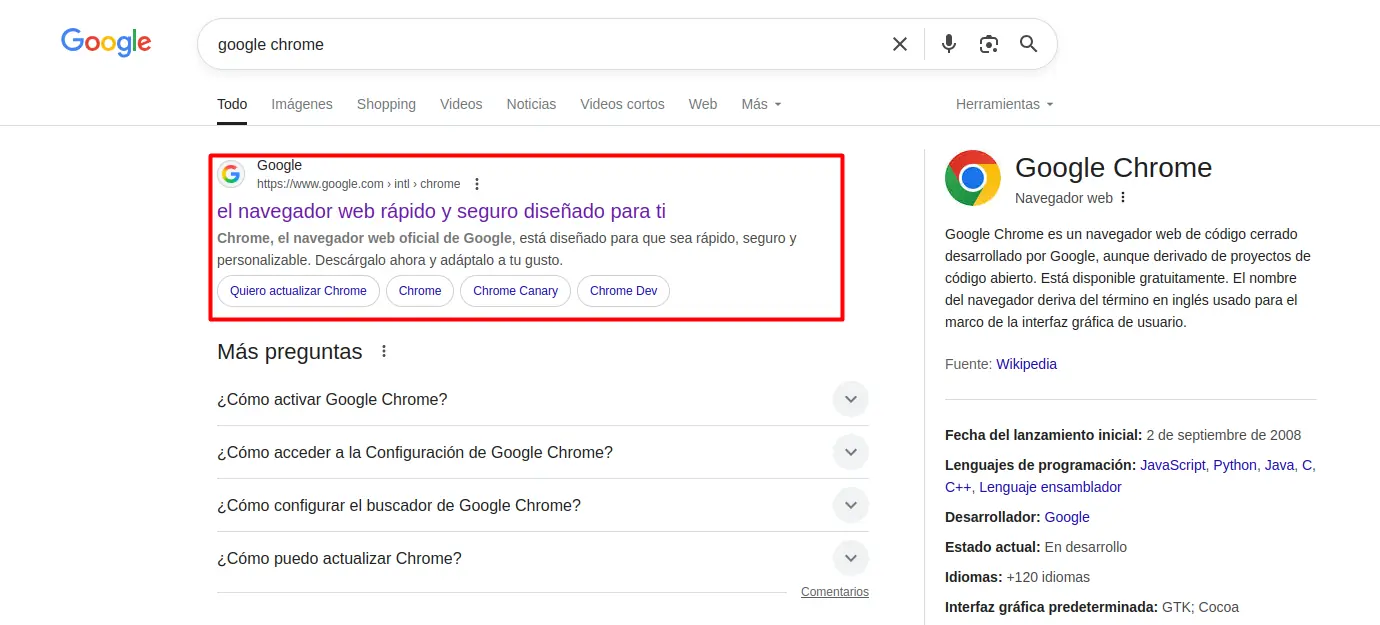Open the Wikipedia source link

click(x=1026, y=364)
